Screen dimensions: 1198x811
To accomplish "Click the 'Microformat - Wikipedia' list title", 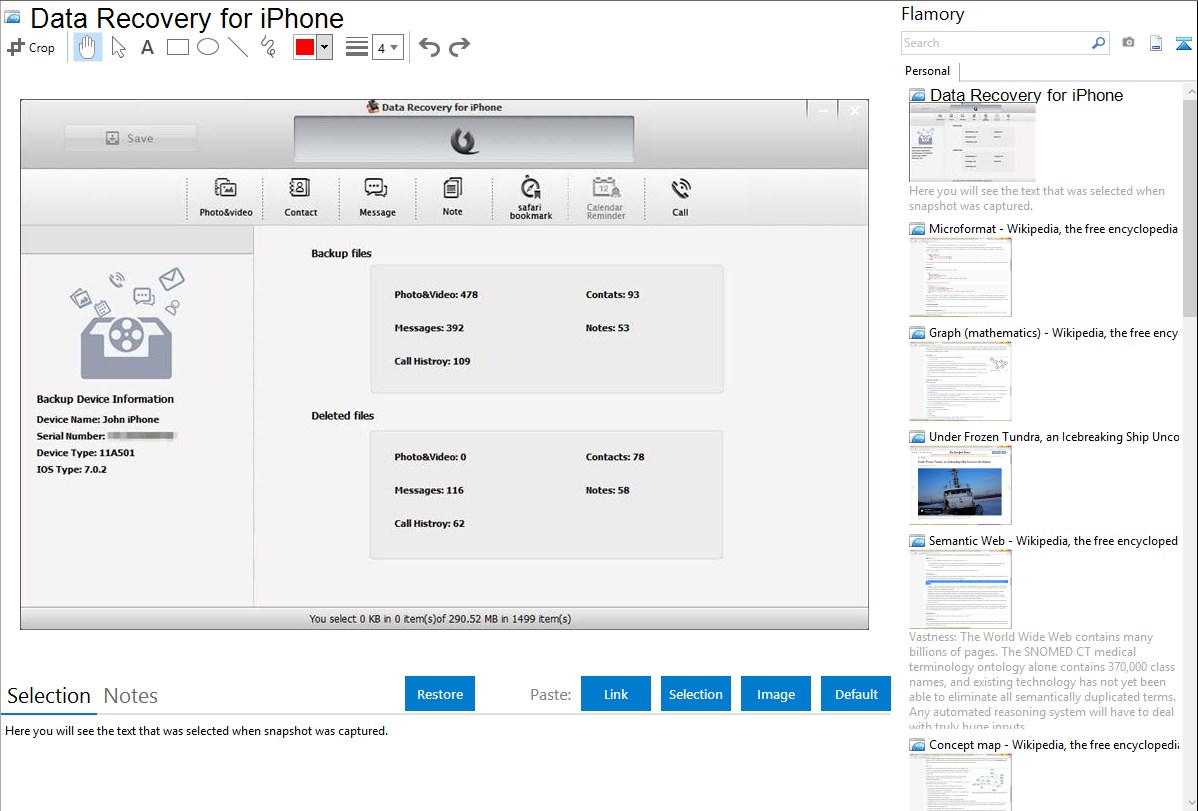I will pos(1053,229).
